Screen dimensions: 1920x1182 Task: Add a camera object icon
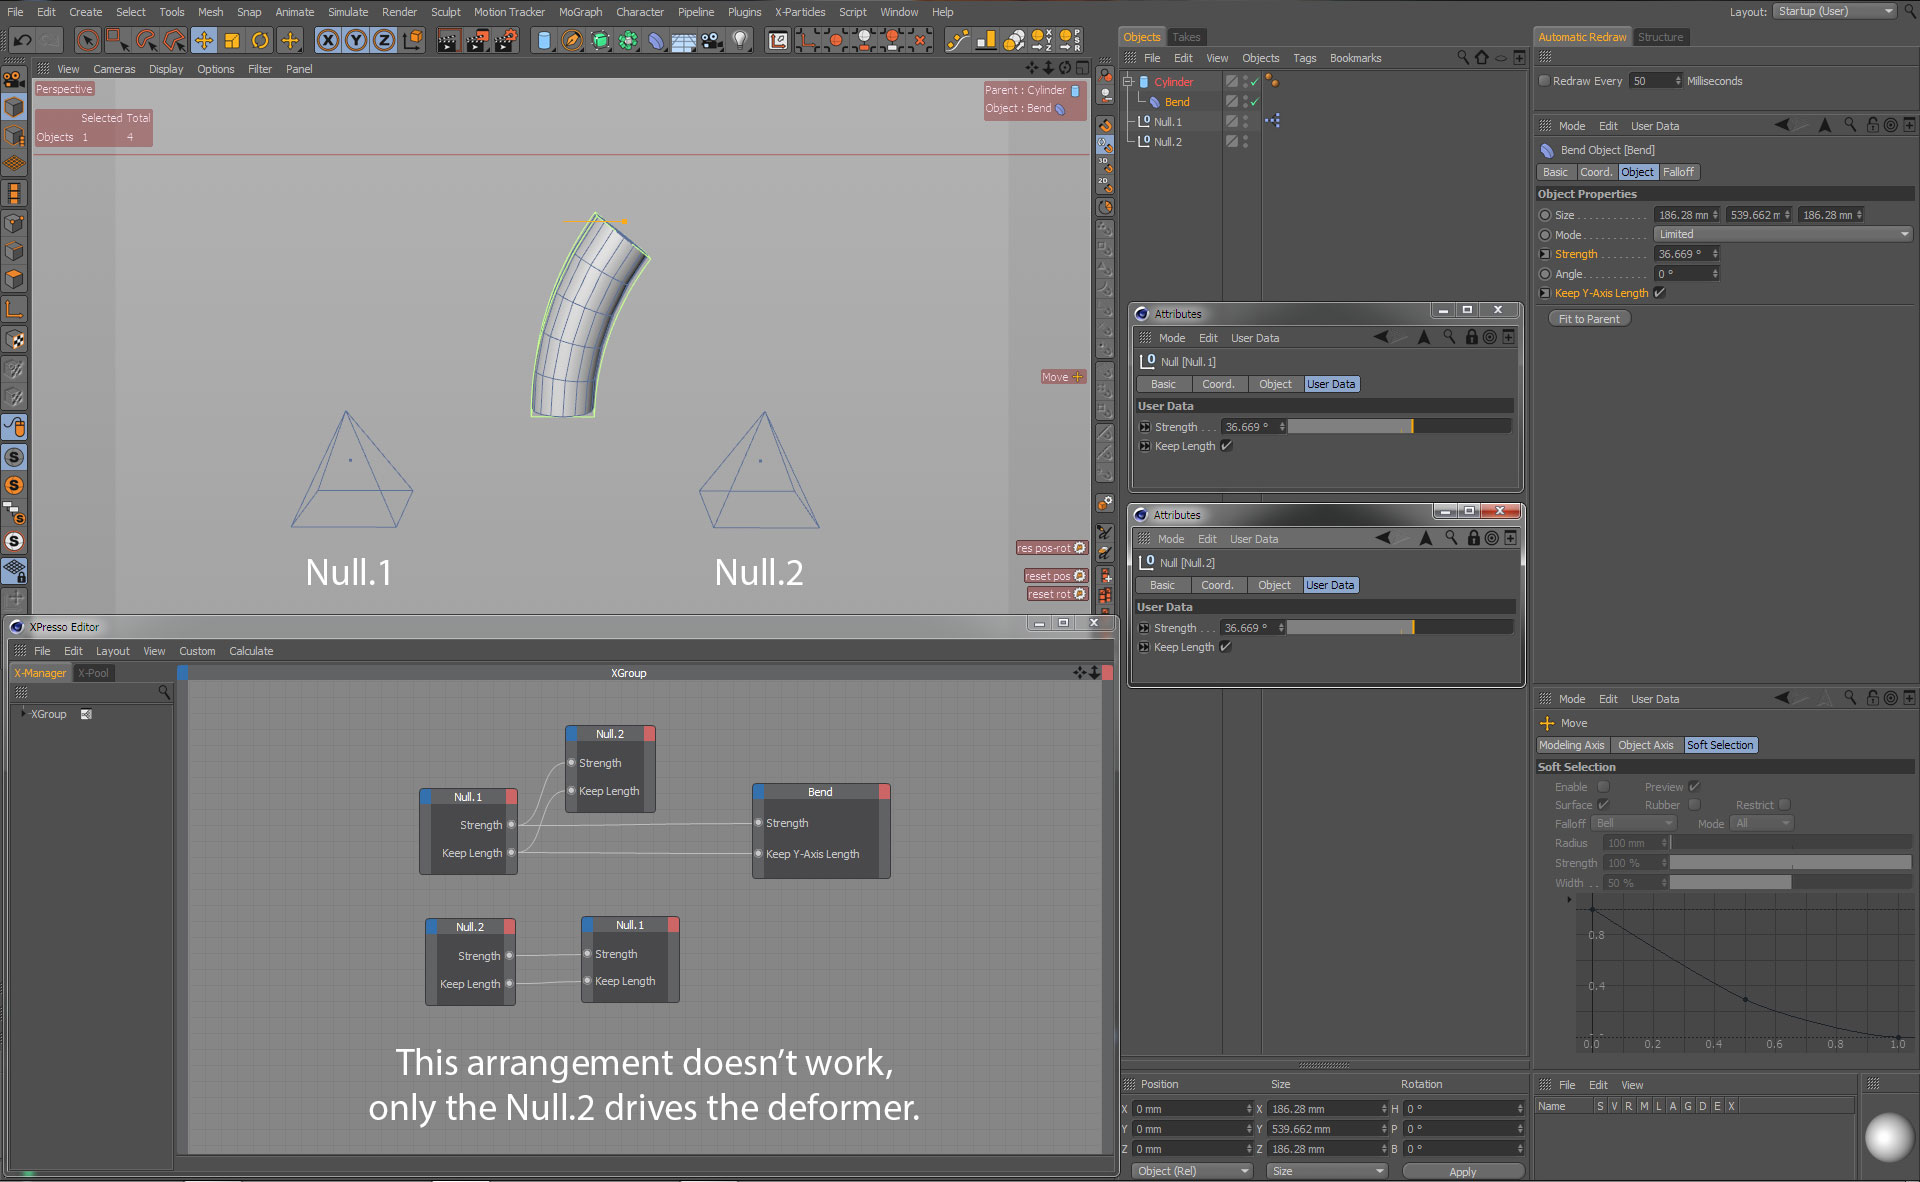point(712,40)
